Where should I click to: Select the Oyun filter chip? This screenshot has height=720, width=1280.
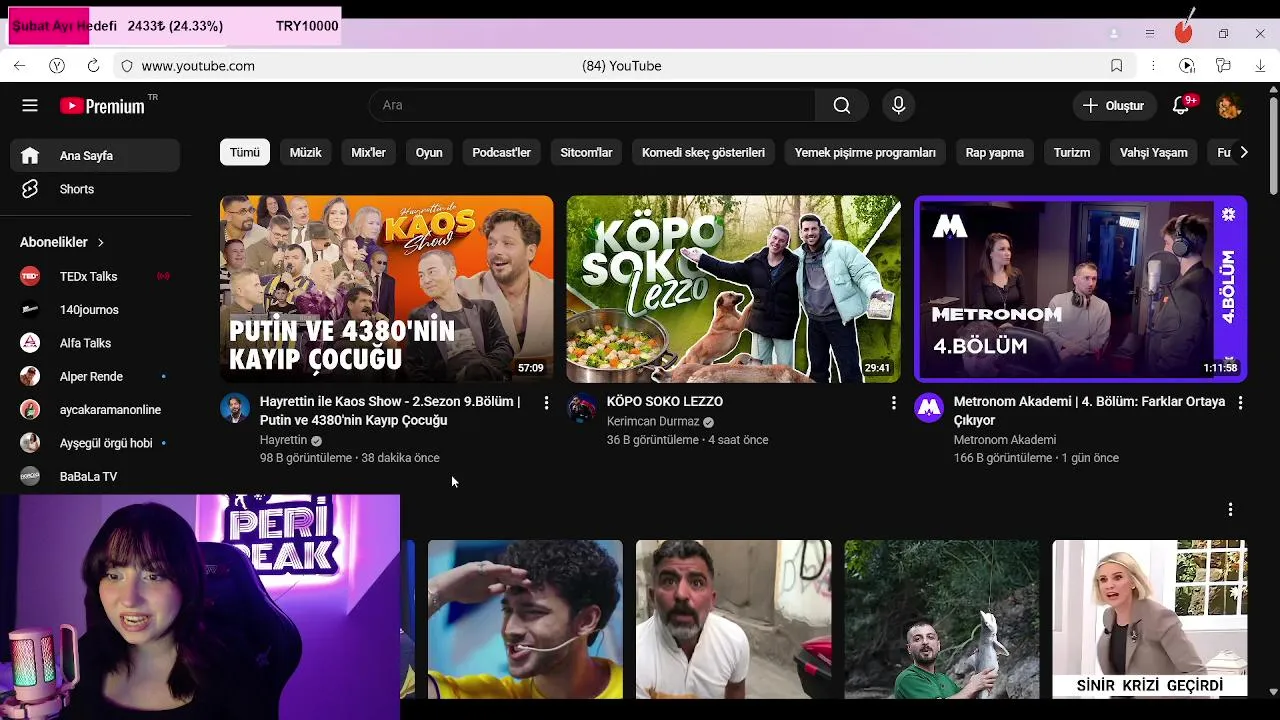[429, 152]
